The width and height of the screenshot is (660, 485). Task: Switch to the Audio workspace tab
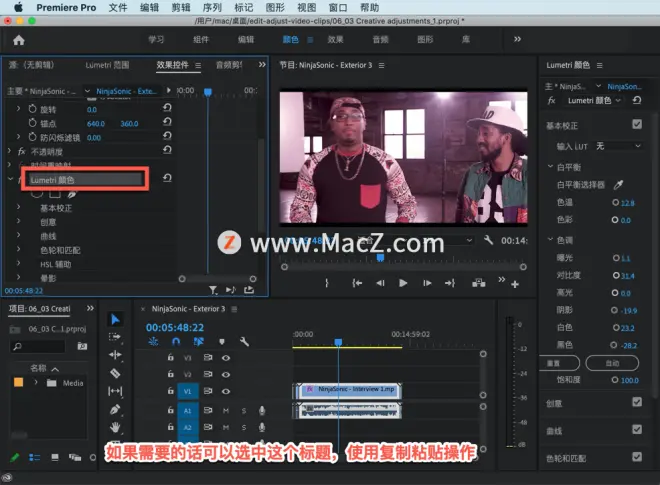coord(380,40)
